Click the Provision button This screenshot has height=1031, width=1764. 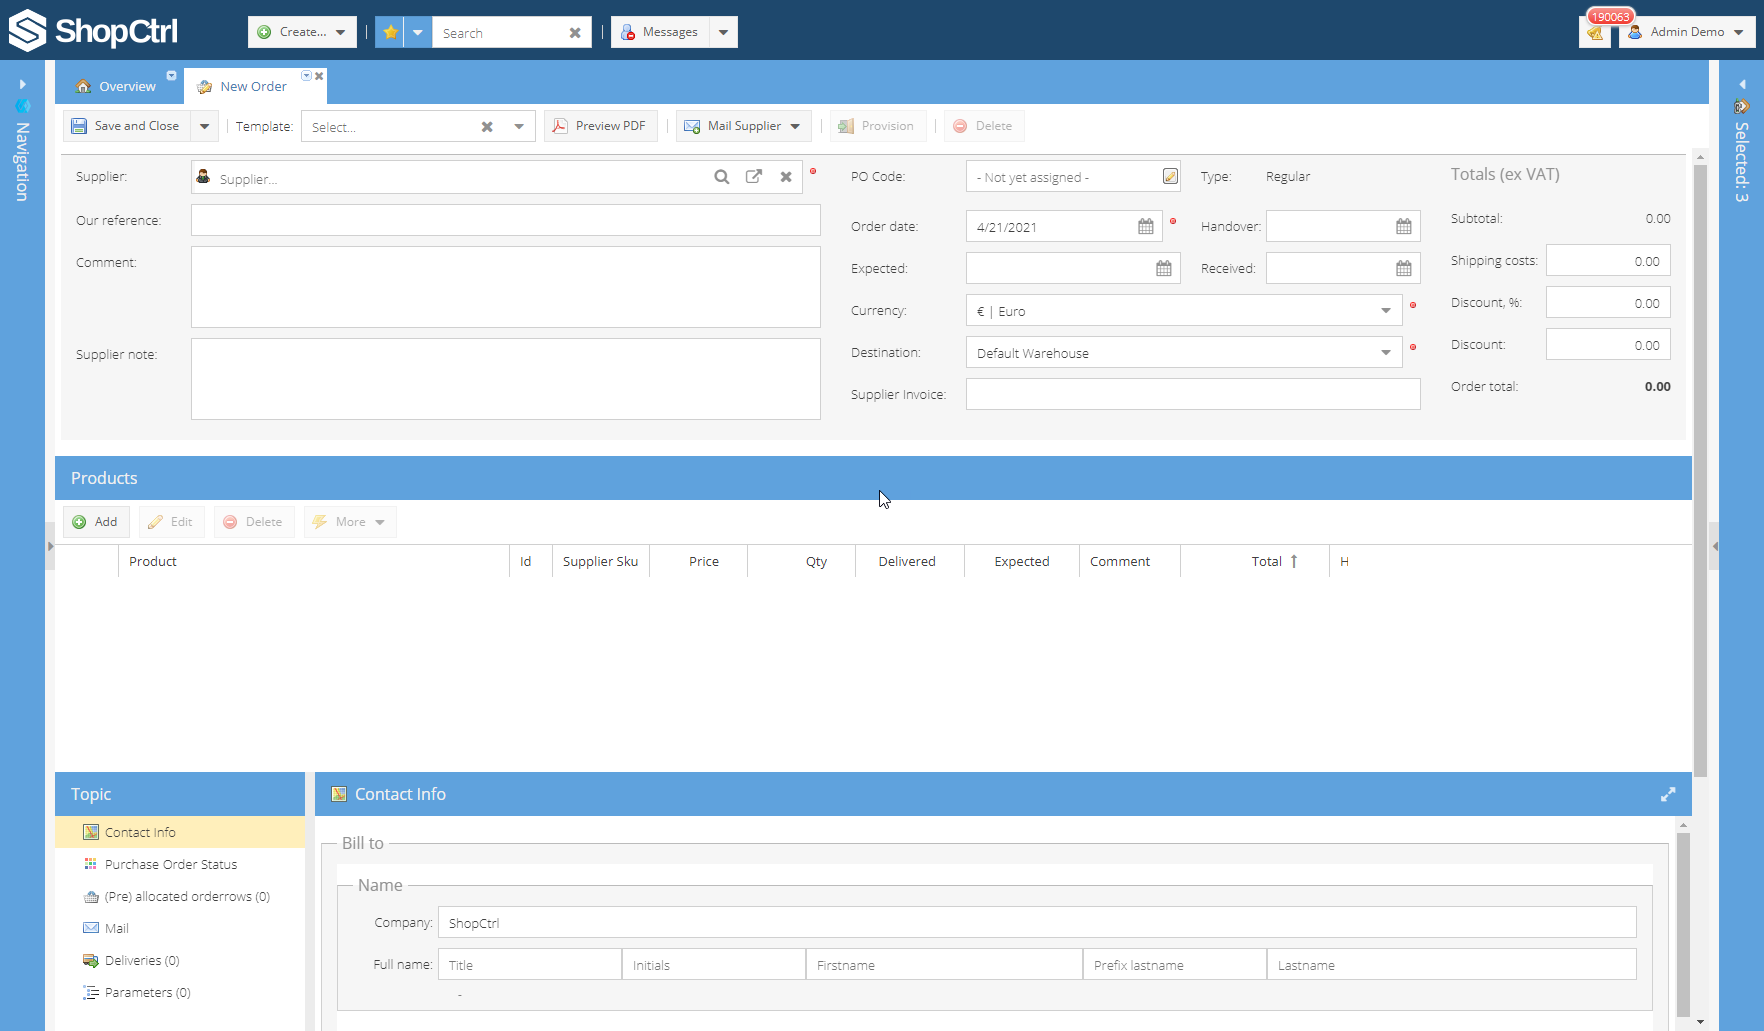[877, 126]
